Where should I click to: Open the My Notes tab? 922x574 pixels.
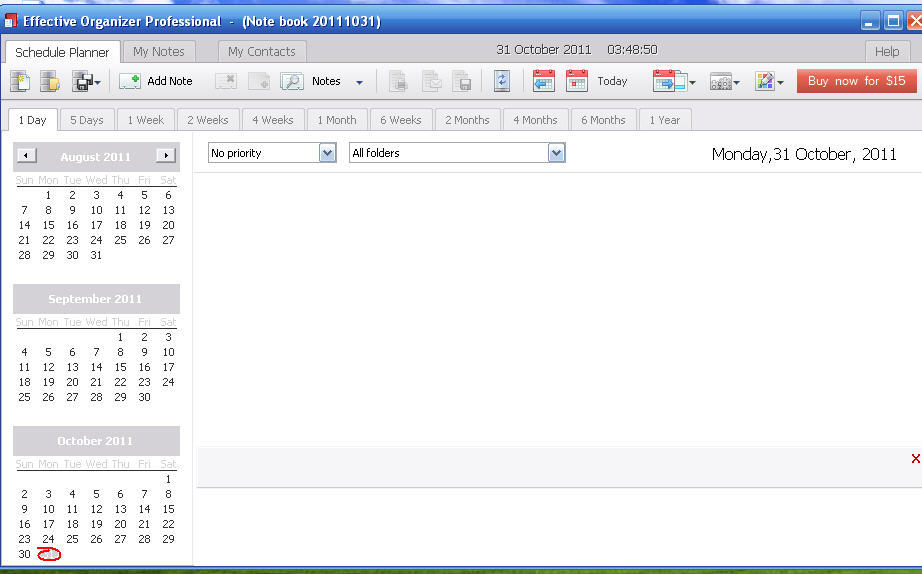click(x=159, y=52)
